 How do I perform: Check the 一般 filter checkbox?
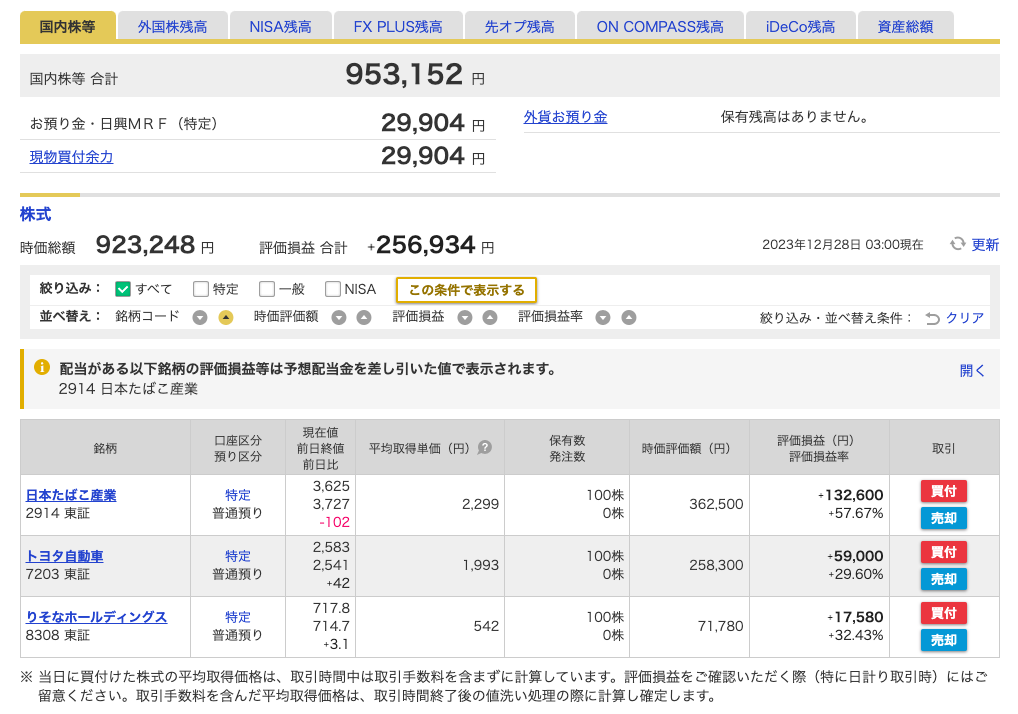click(x=267, y=289)
